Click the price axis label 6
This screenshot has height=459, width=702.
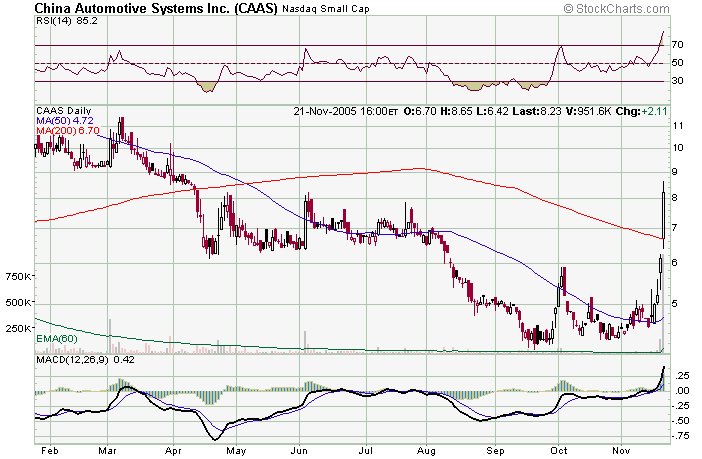pos(675,262)
